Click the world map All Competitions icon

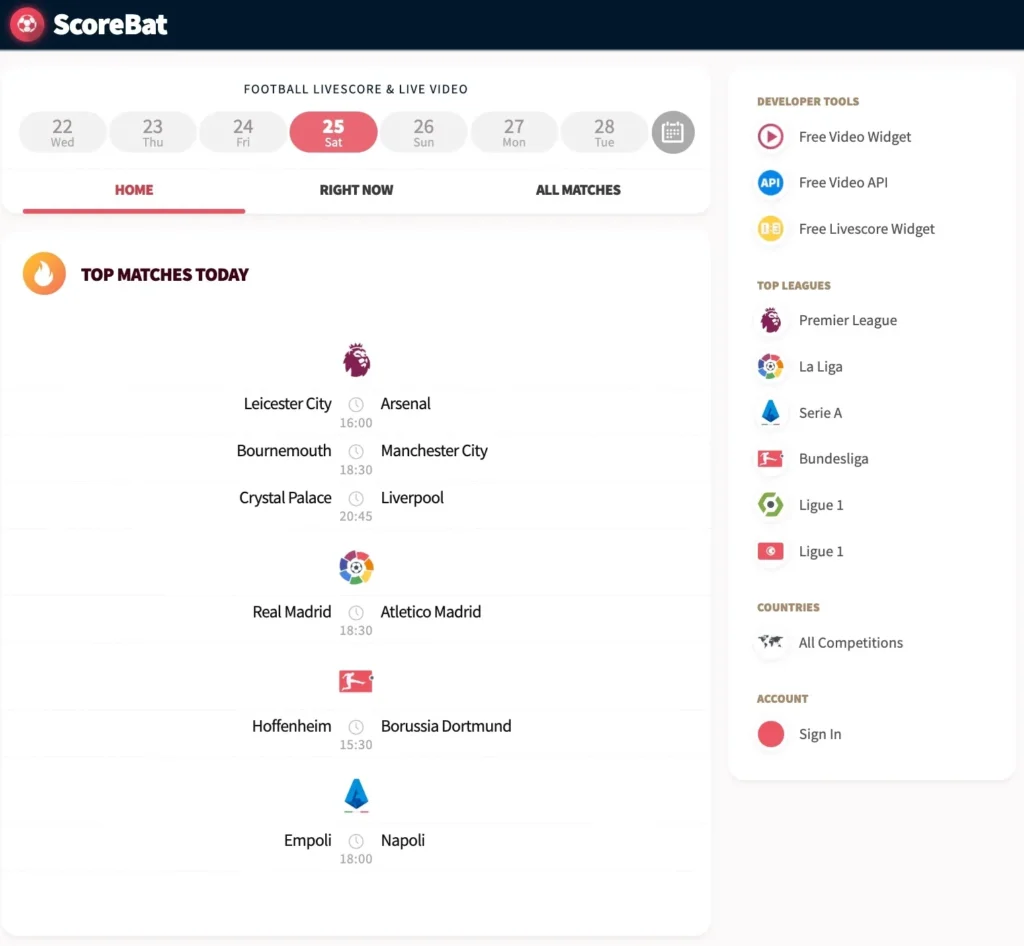pyautogui.click(x=771, y=642)
